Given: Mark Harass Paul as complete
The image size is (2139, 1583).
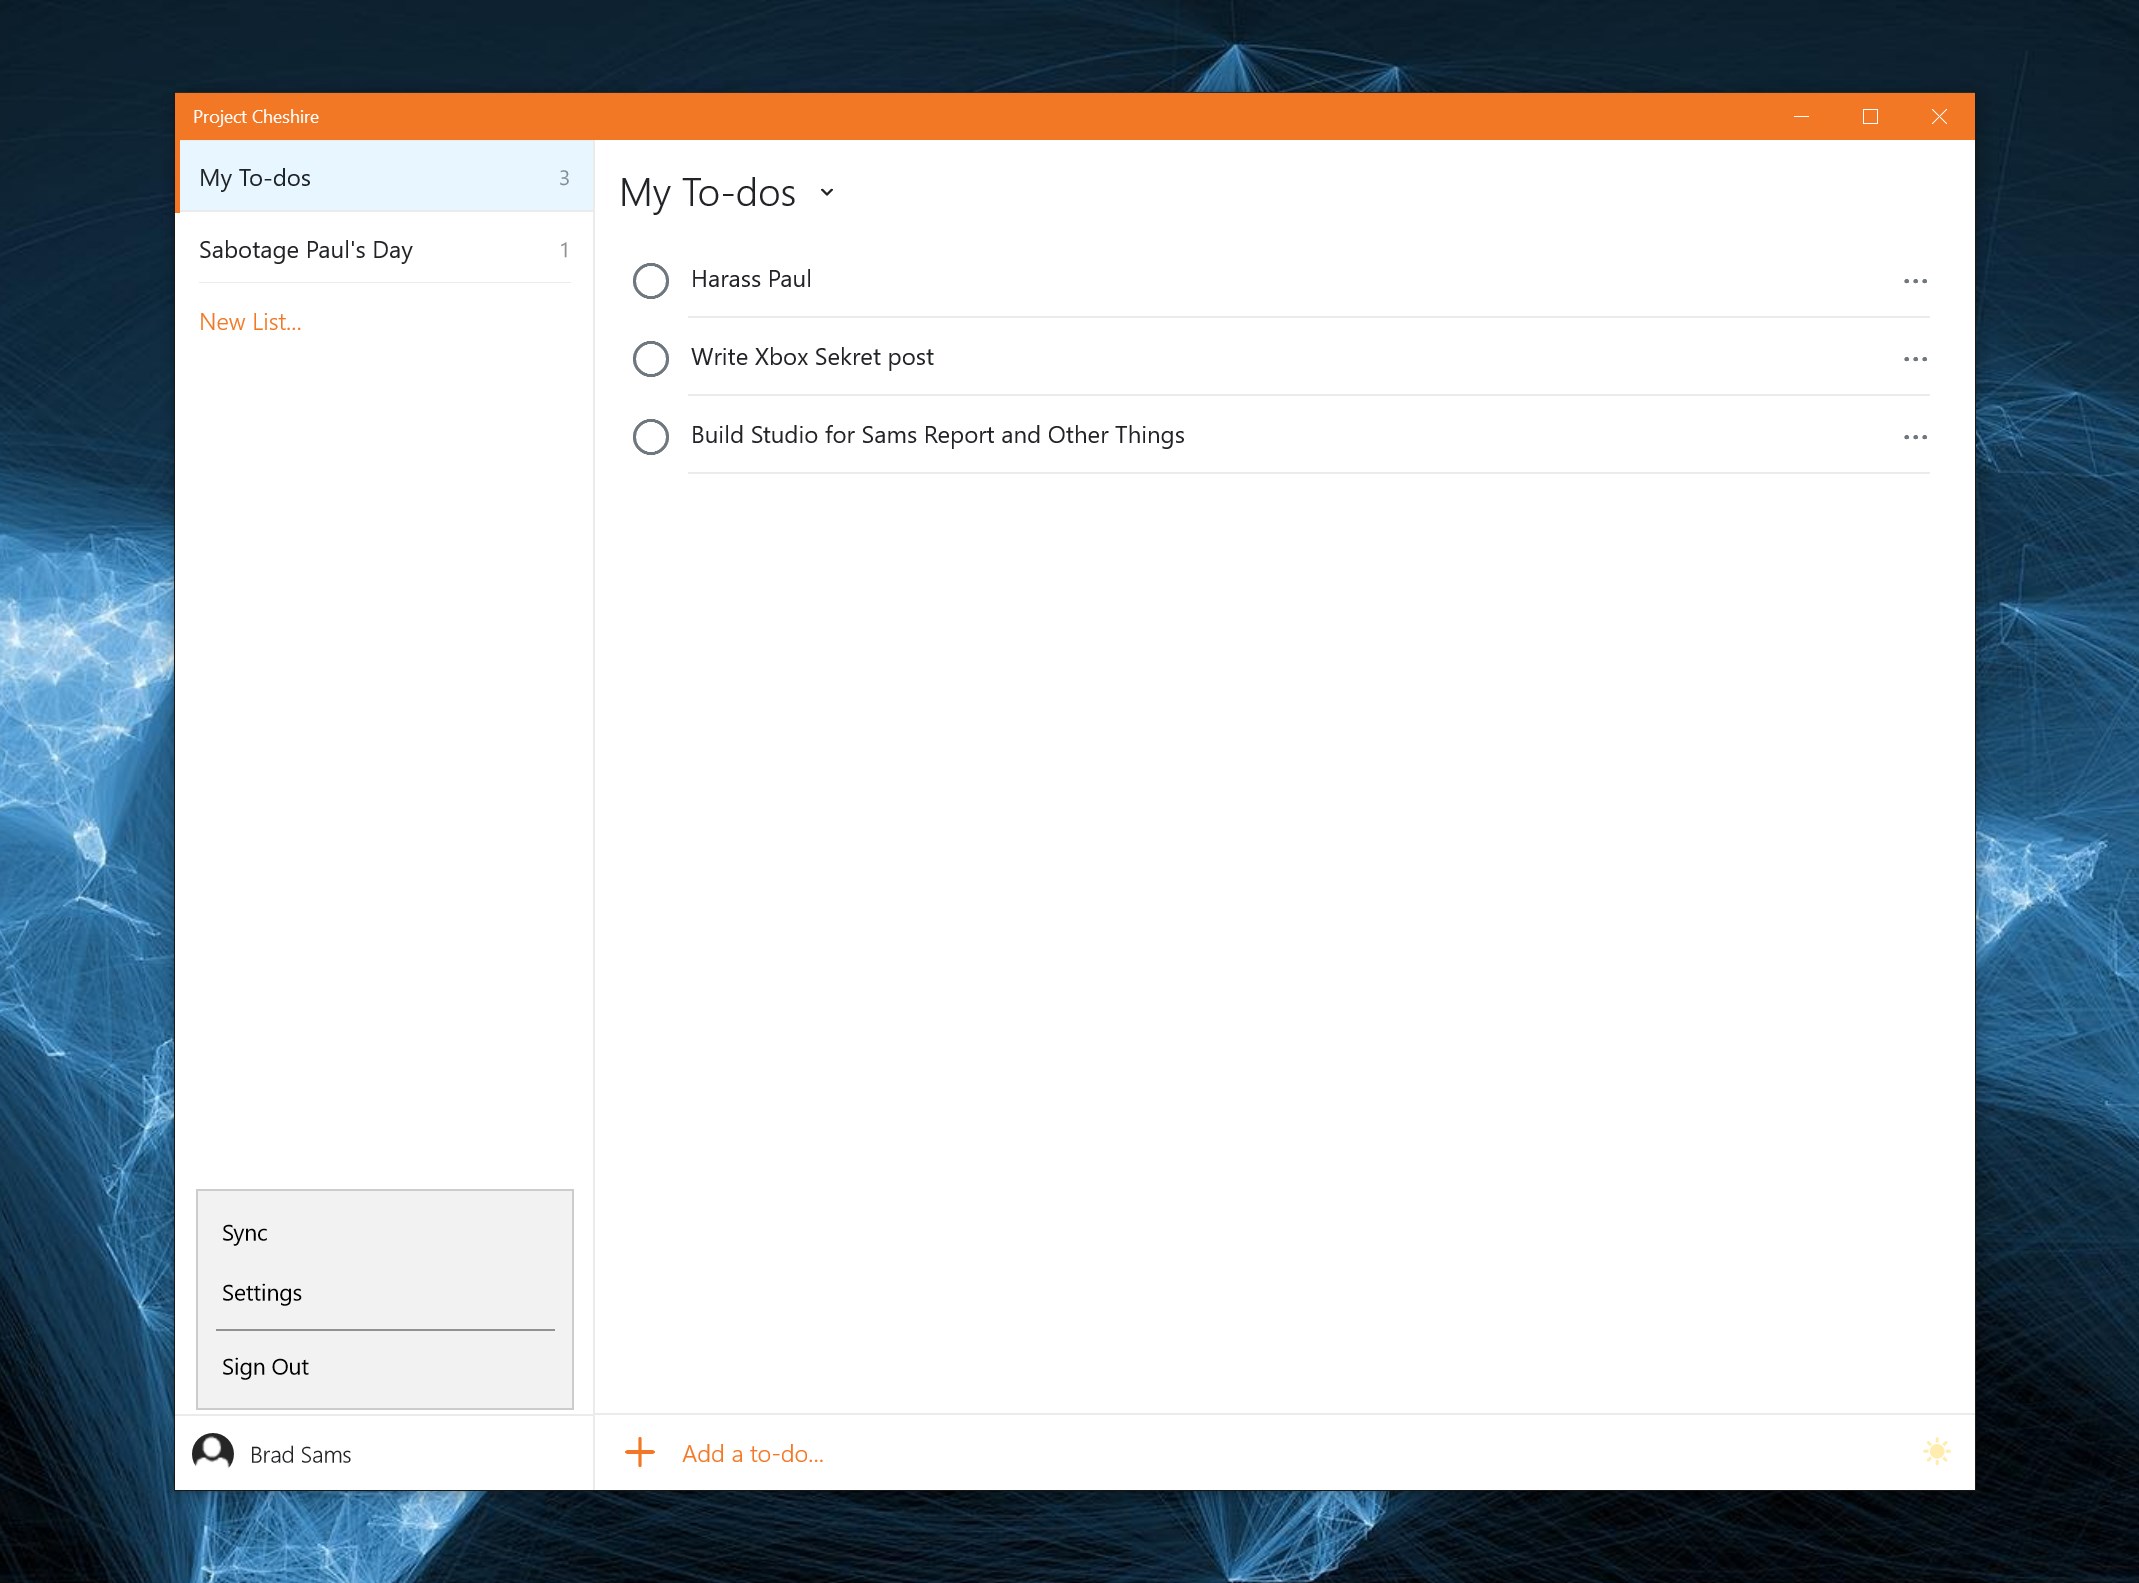Looking at the screenshot, I should pos(651,281).
